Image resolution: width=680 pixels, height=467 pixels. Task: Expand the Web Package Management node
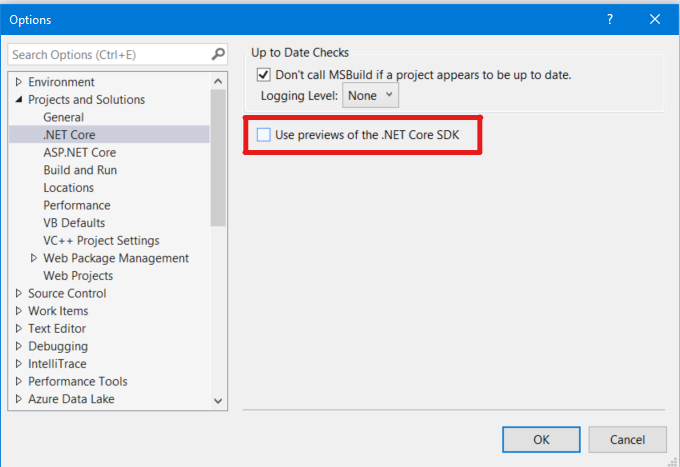click(34, 258)
